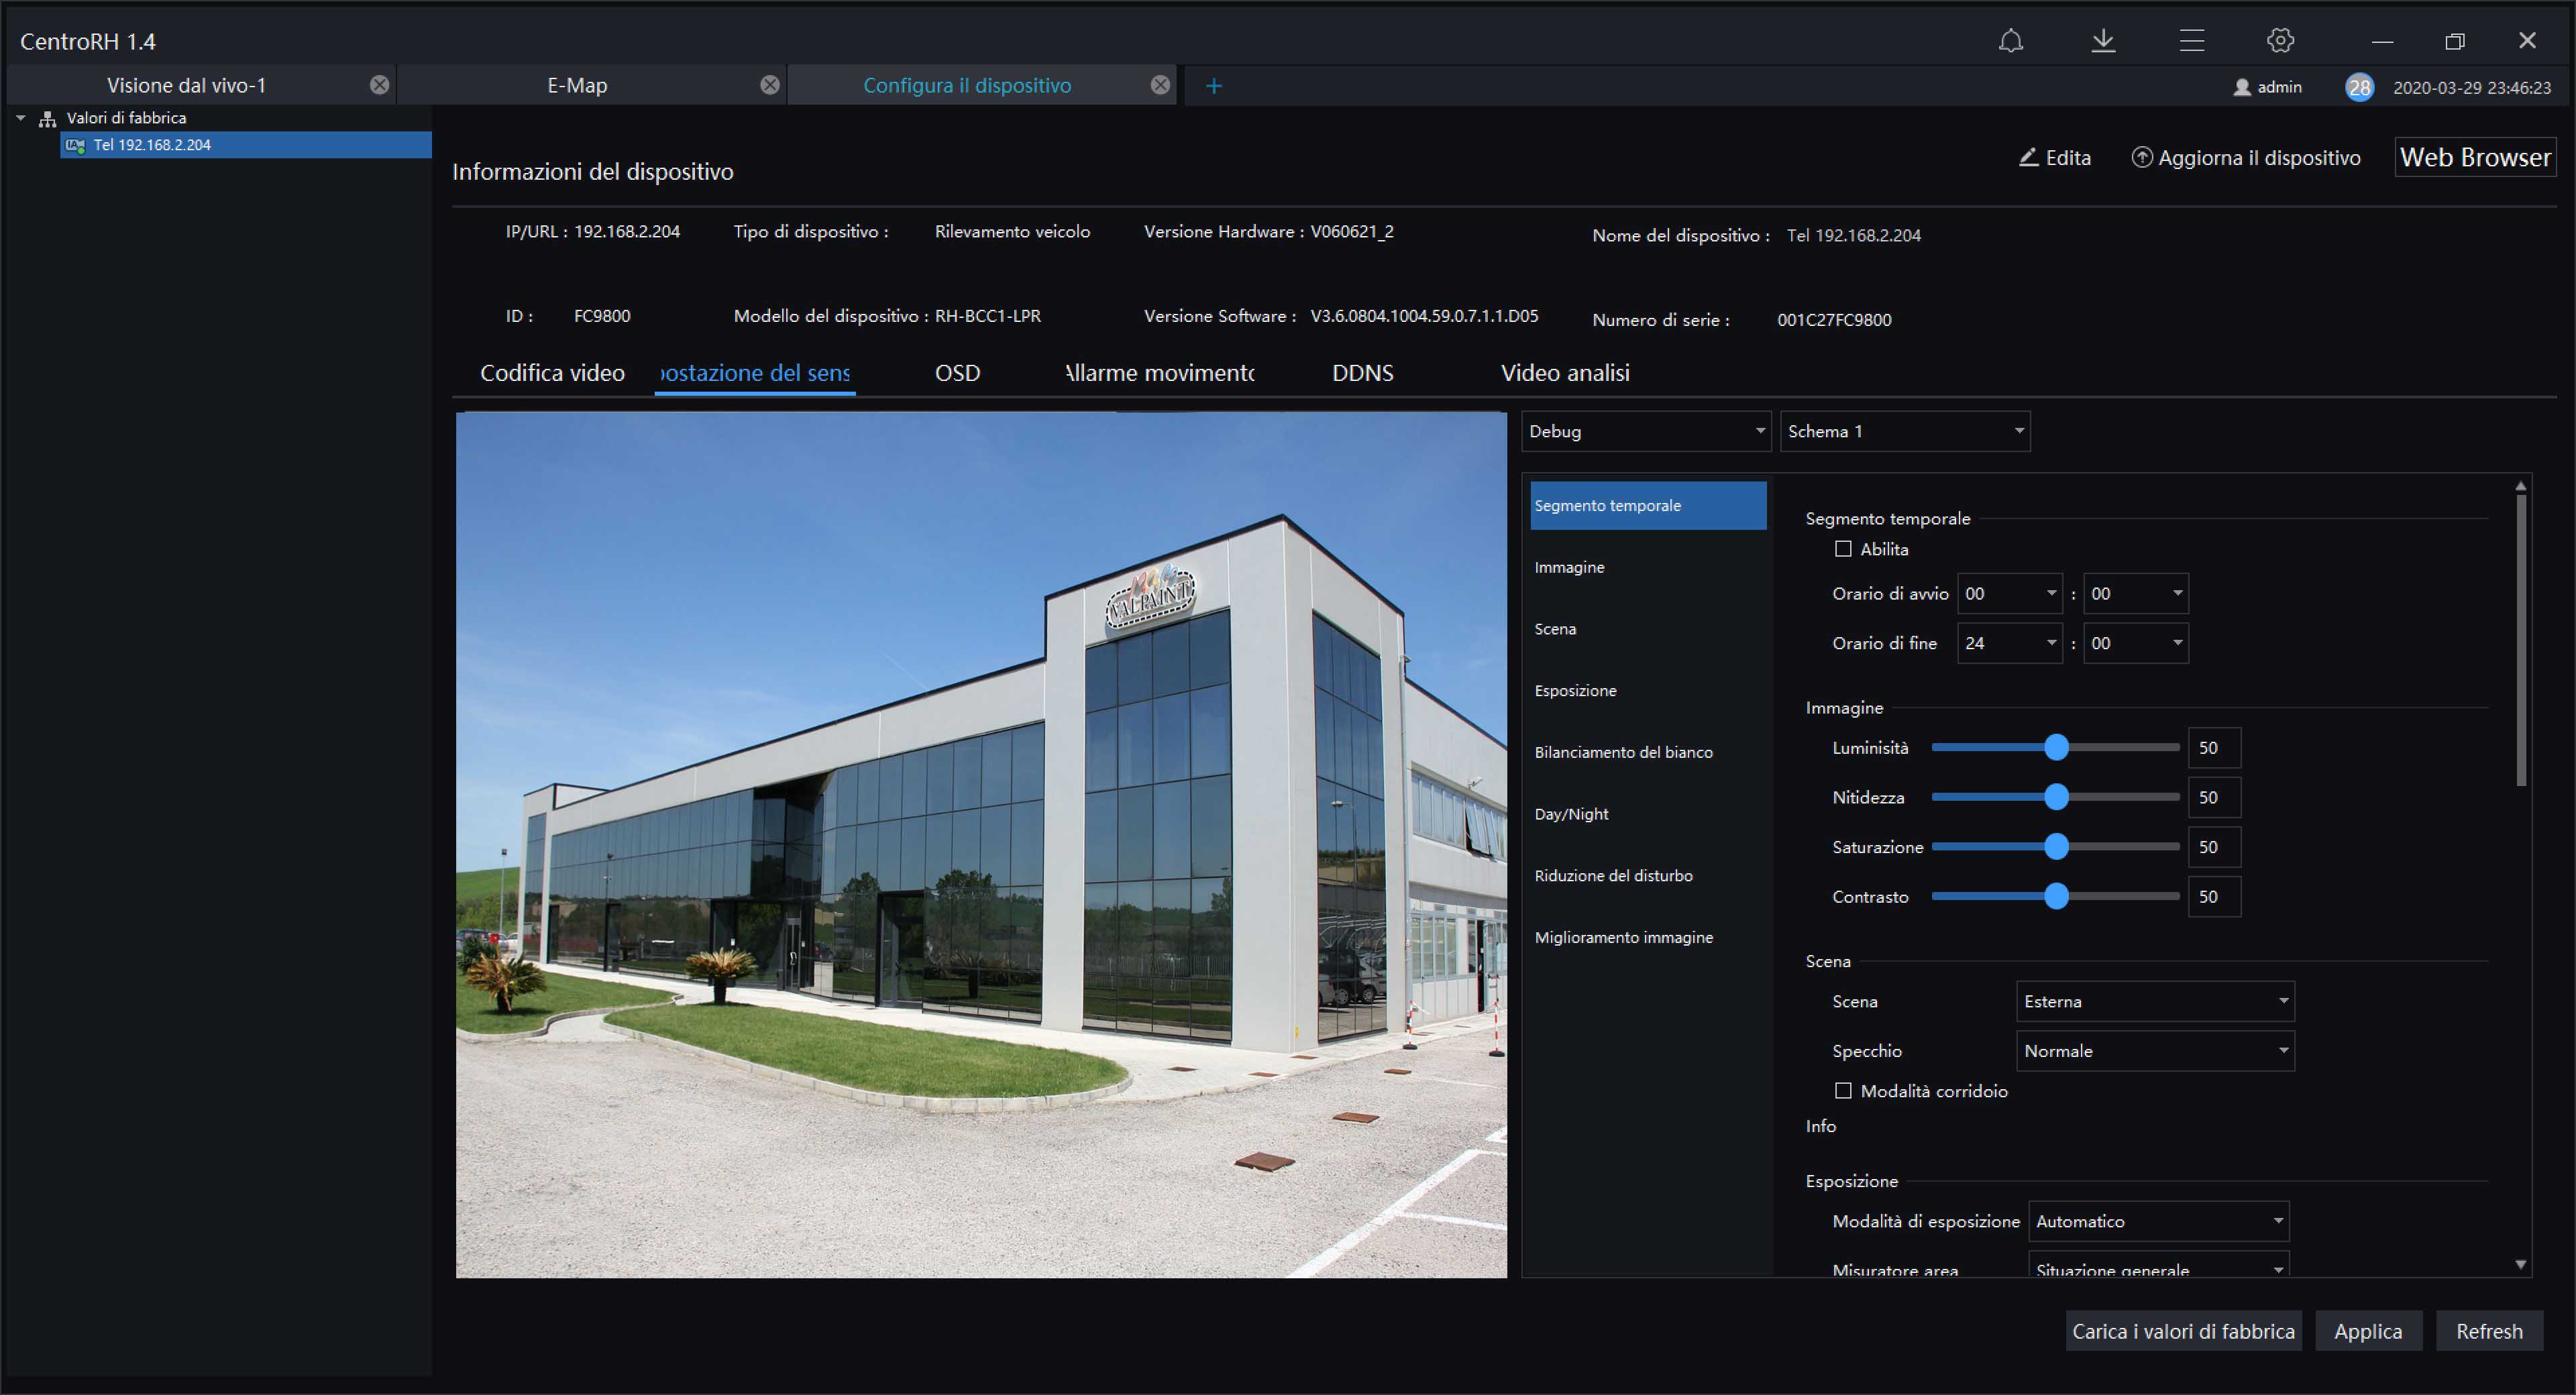The height and width of the screenshot is (1395, 2576).
Task: Open the Debug mode dropdown
Action: [1645, 431]
